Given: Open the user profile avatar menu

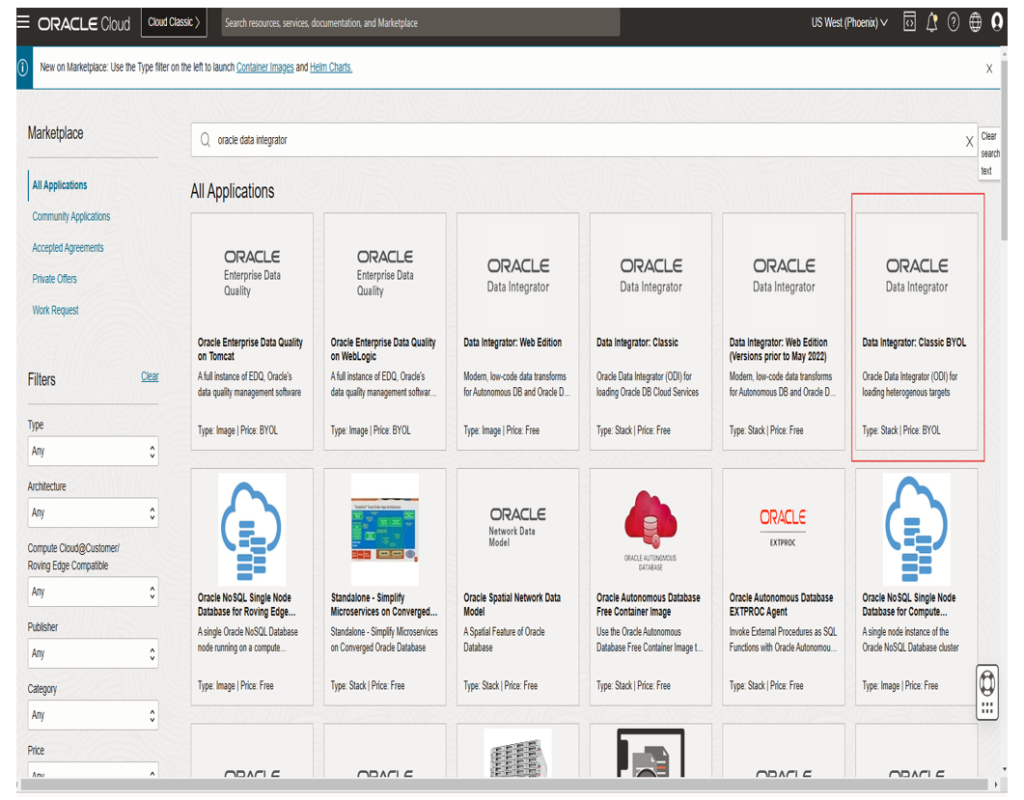Looking at the screenshot, I should click(x=997, y=22).
